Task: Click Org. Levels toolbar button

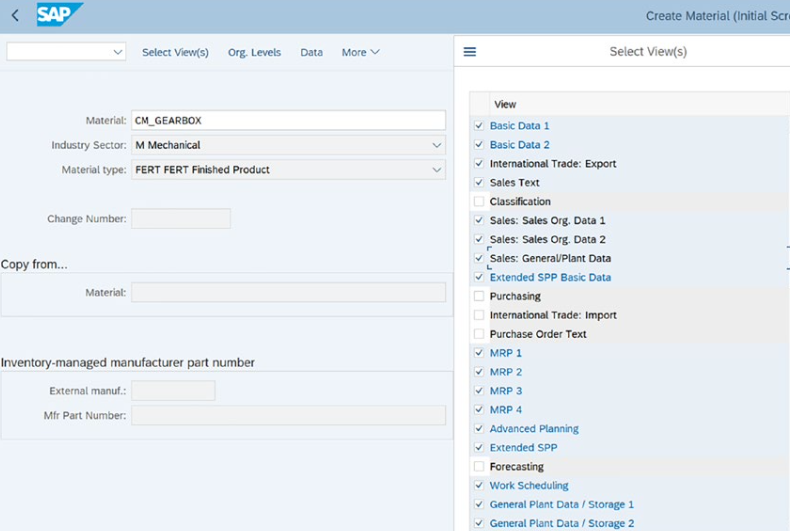Action: coord(254,52)
